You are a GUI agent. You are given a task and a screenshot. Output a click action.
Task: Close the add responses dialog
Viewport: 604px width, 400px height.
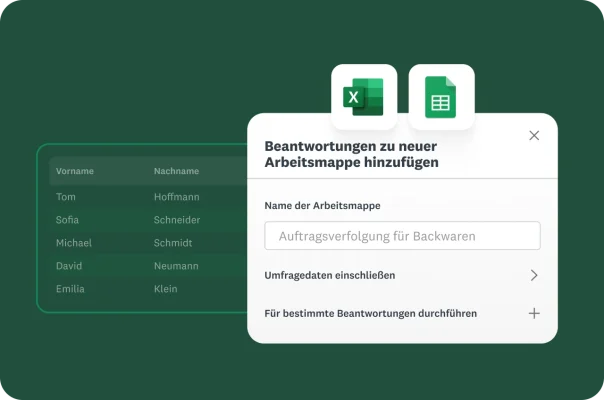(534, 135)
